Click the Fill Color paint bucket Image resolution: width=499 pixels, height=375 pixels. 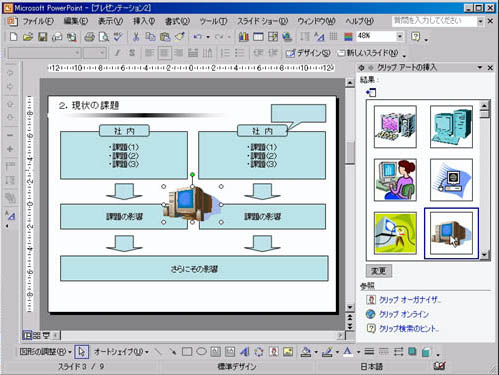point(305,351)
